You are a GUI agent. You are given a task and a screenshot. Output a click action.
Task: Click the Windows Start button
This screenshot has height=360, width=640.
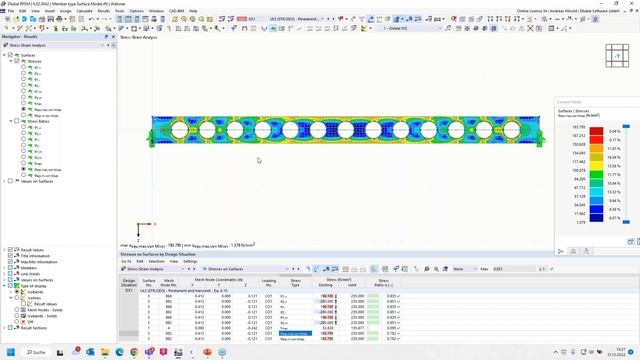11,352
